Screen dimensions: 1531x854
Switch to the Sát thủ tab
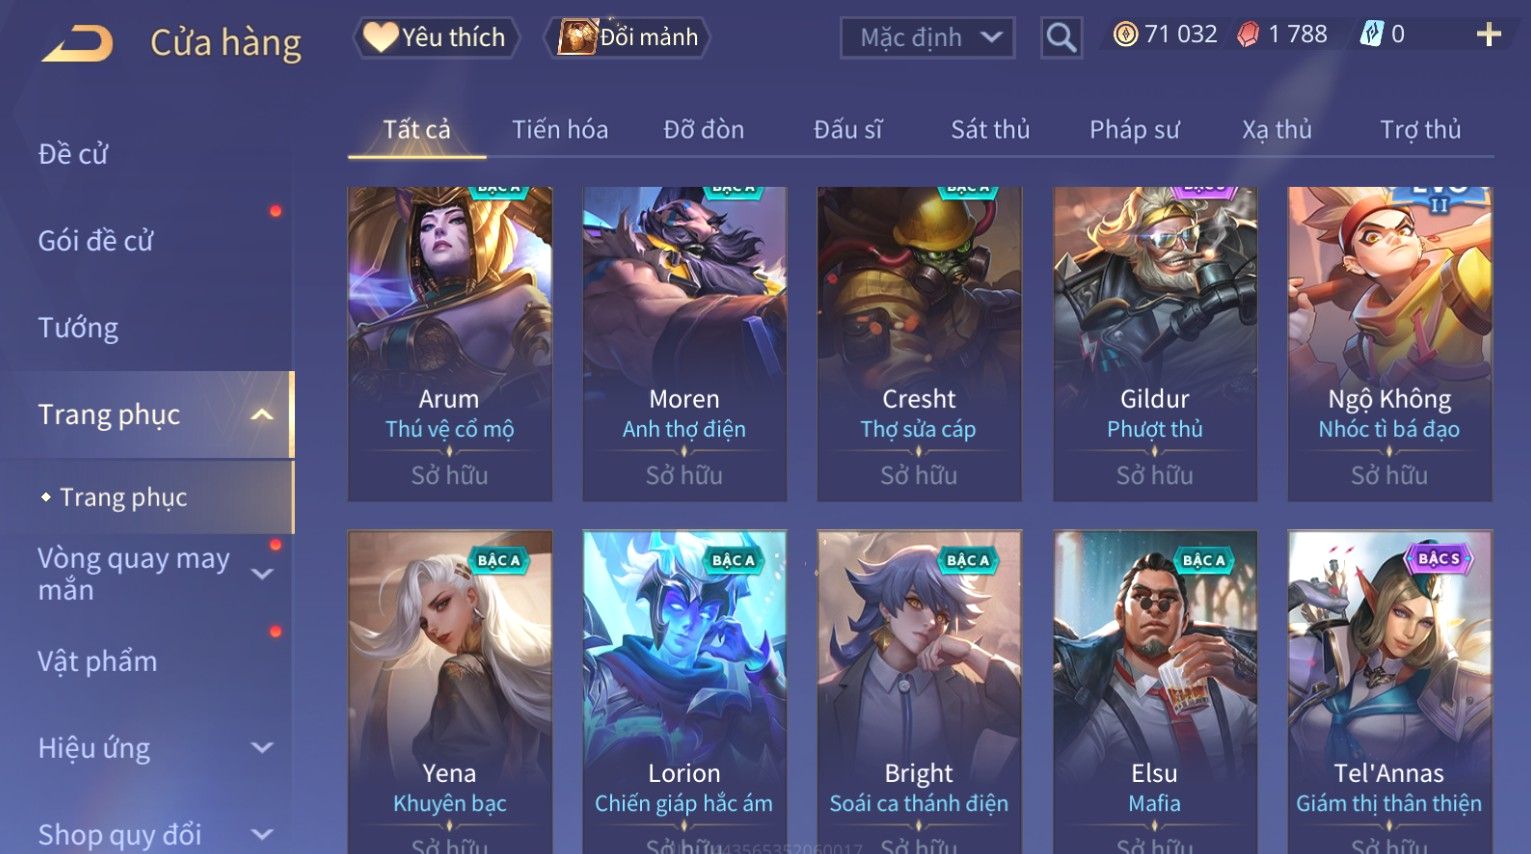point(989,130)
